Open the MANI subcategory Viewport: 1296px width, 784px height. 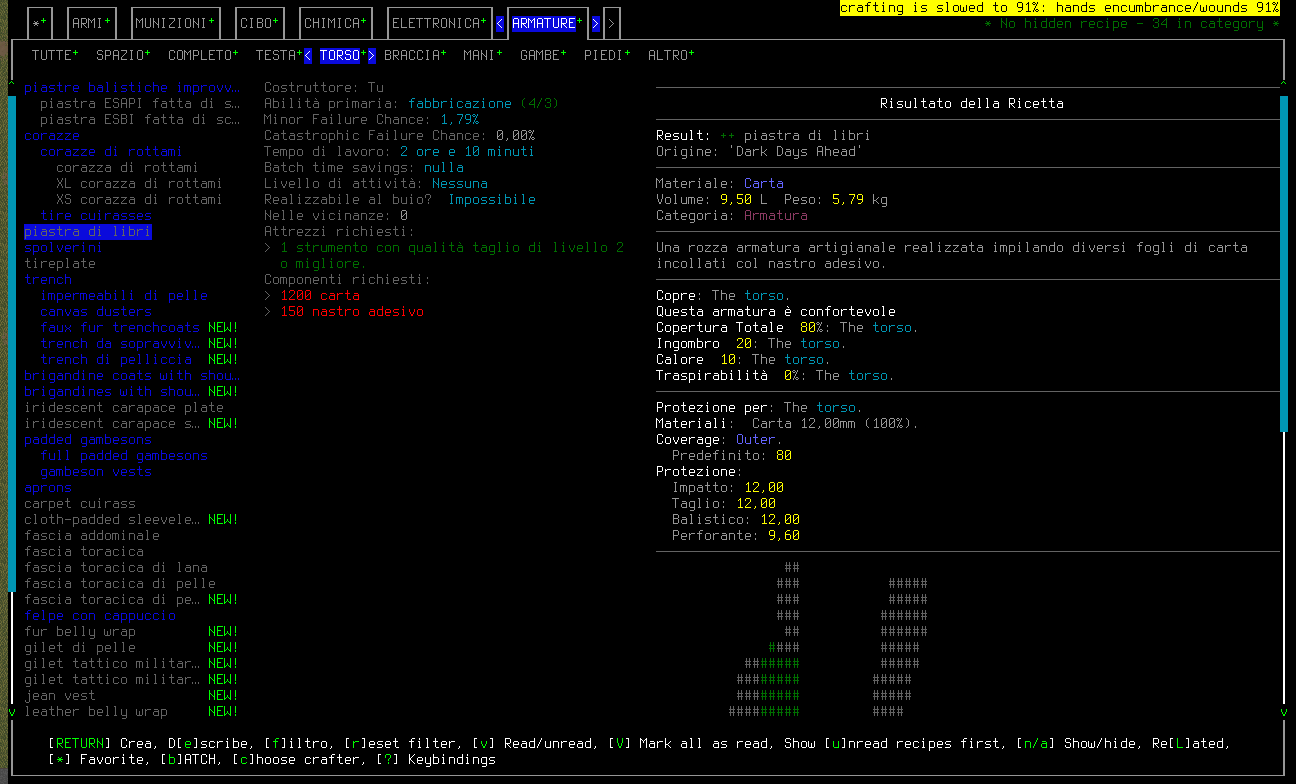(x=483, y=55)
